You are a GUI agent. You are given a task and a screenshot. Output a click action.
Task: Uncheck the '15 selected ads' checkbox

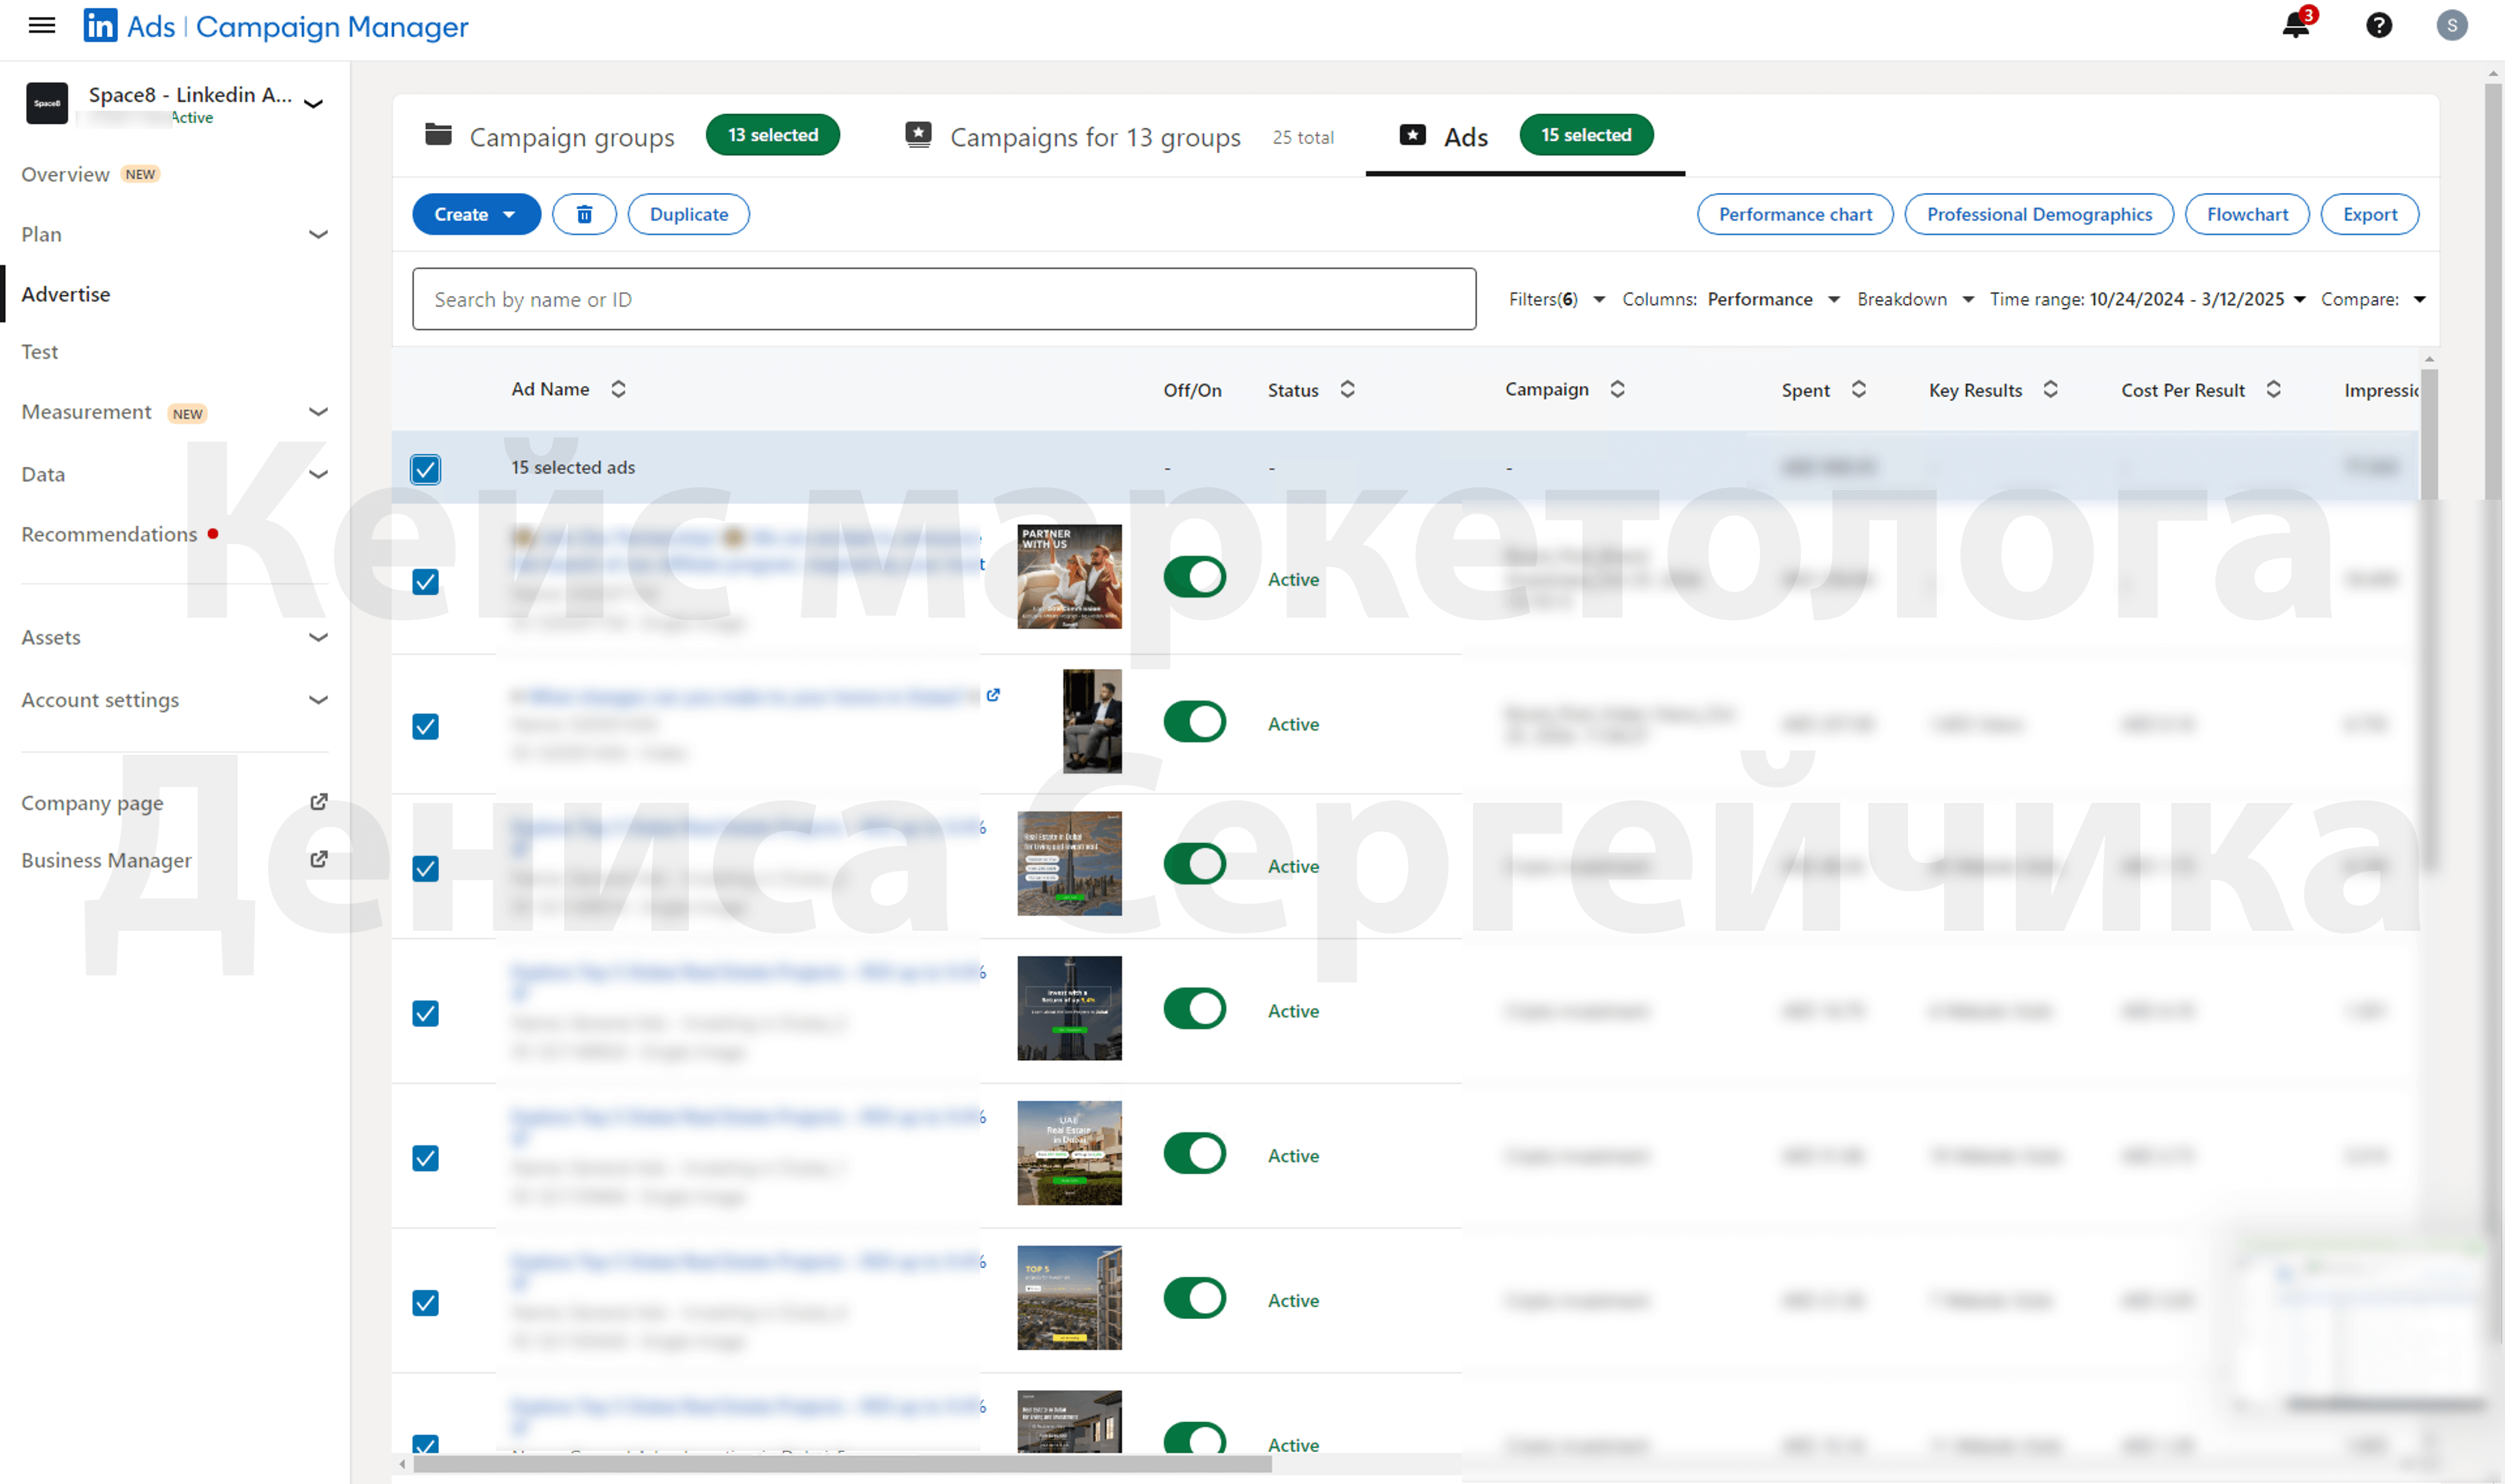click(425, 469)
